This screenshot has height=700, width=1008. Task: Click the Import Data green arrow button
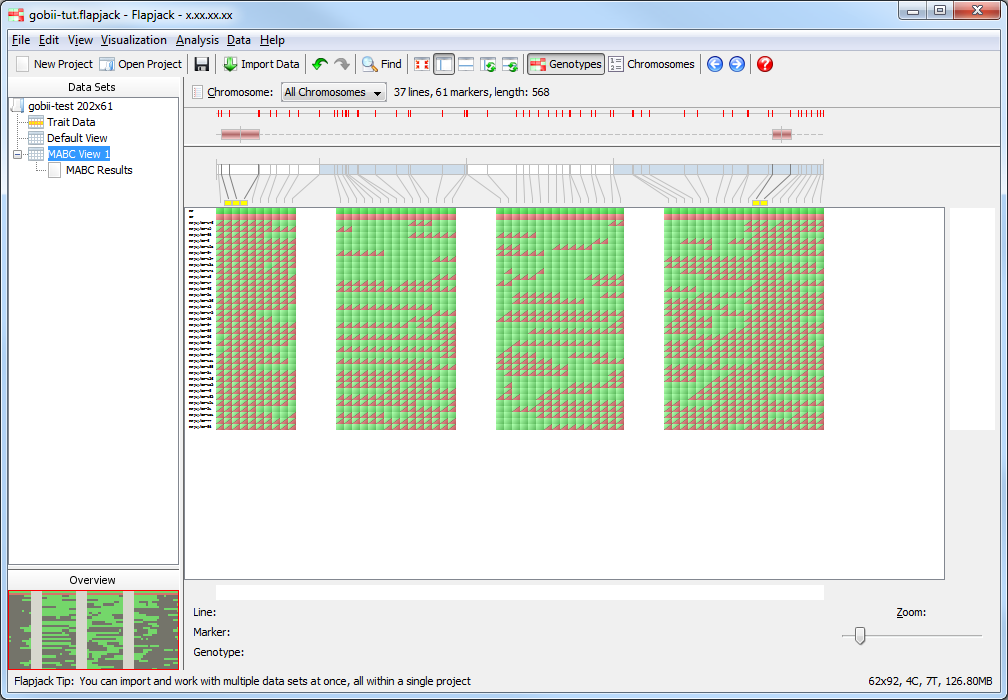pos(261,64)
